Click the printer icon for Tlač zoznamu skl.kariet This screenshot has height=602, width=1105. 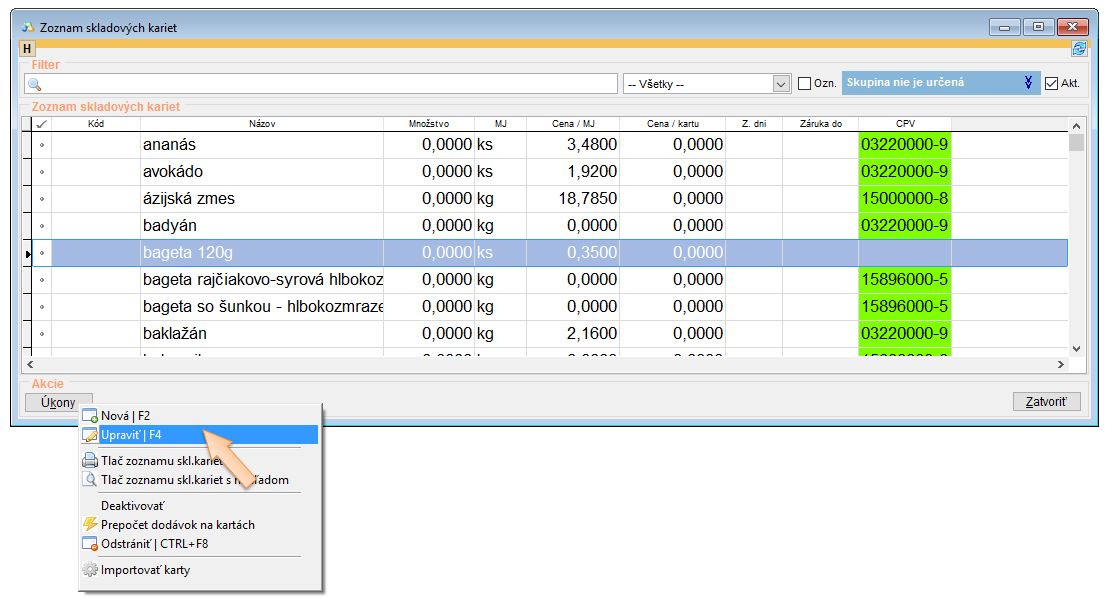coord(89,460)
